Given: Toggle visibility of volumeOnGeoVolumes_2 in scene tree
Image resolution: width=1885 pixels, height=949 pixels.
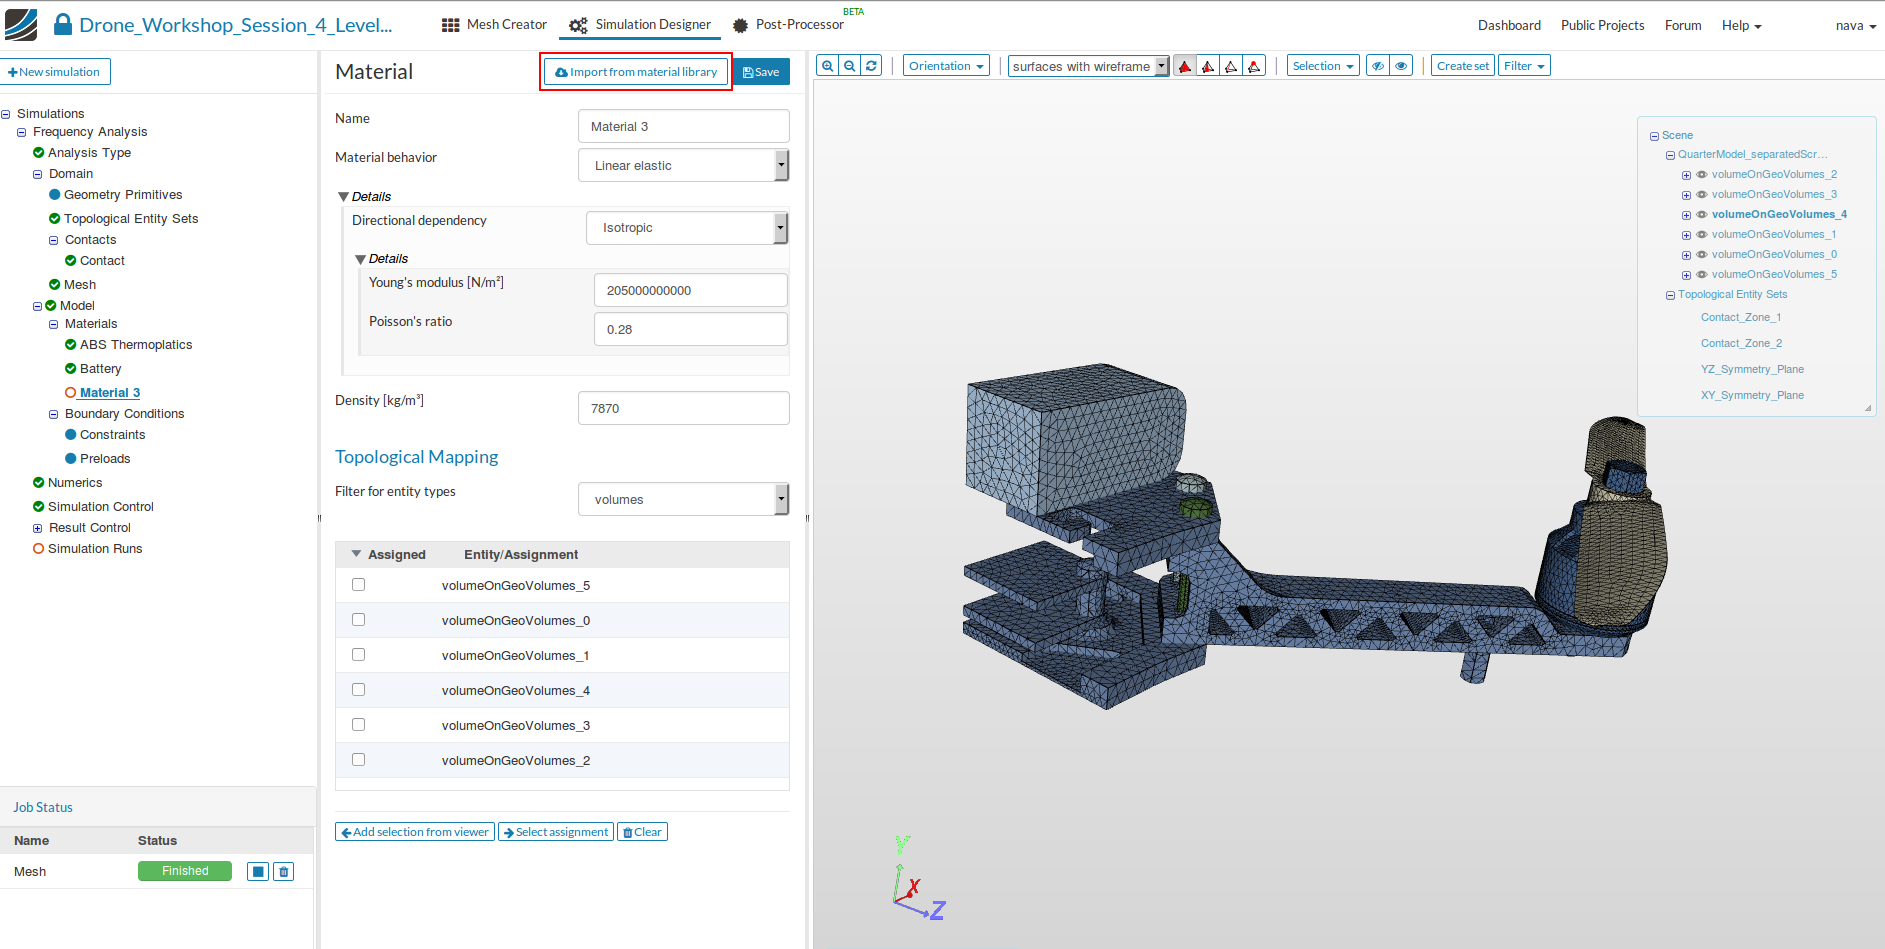Looking at the screenshot, I should [1702, 175].
